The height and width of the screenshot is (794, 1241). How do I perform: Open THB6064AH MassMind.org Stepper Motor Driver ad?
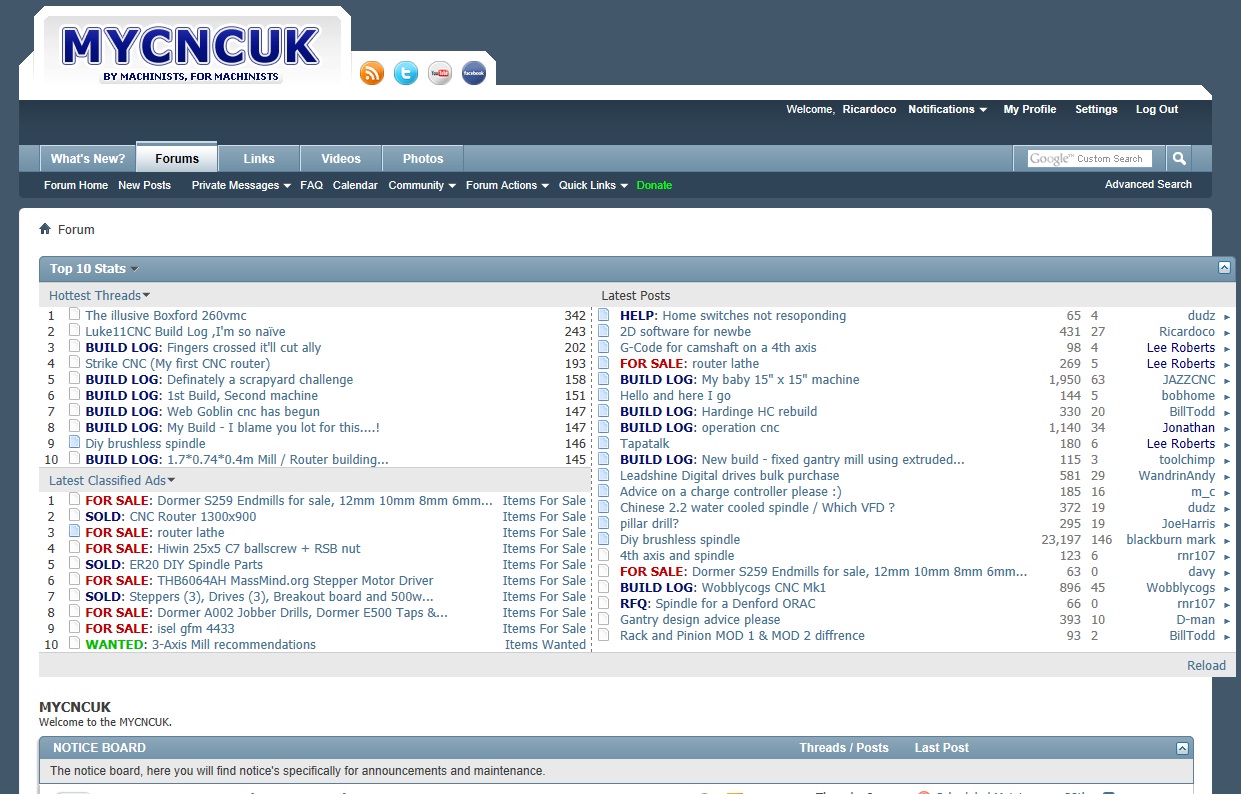[295, 580]
